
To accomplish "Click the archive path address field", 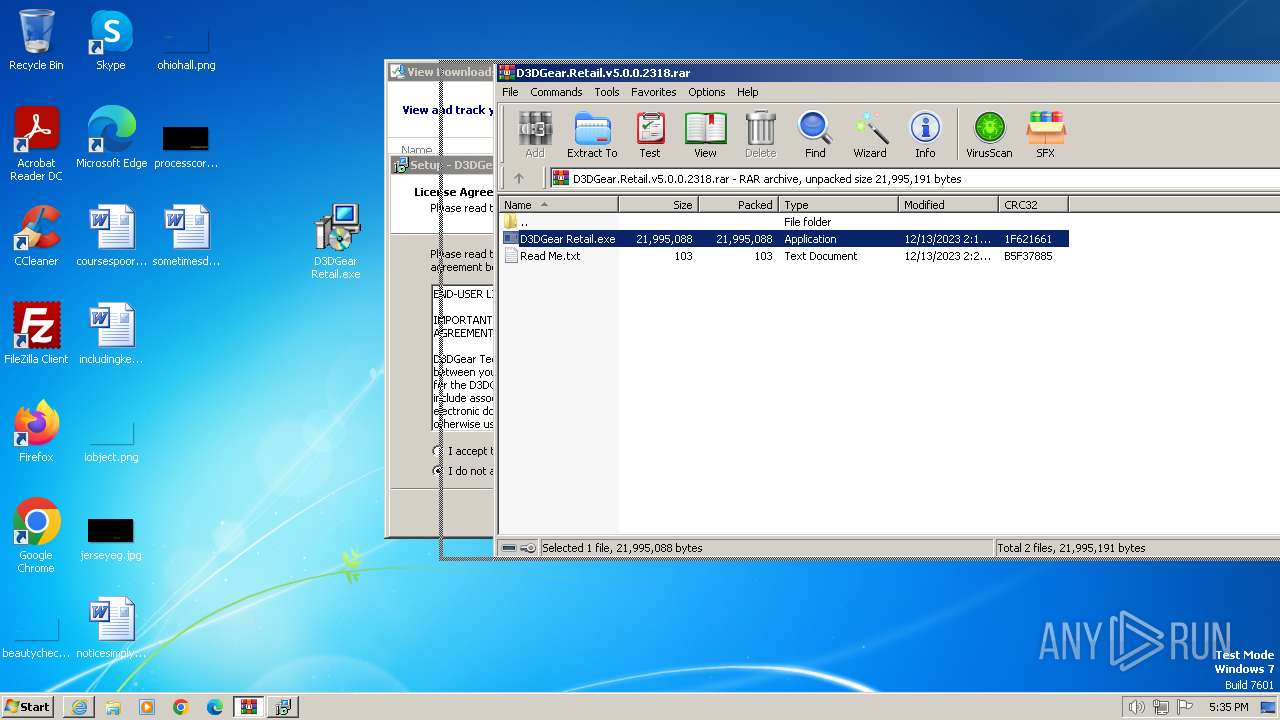I will (915, 179).
